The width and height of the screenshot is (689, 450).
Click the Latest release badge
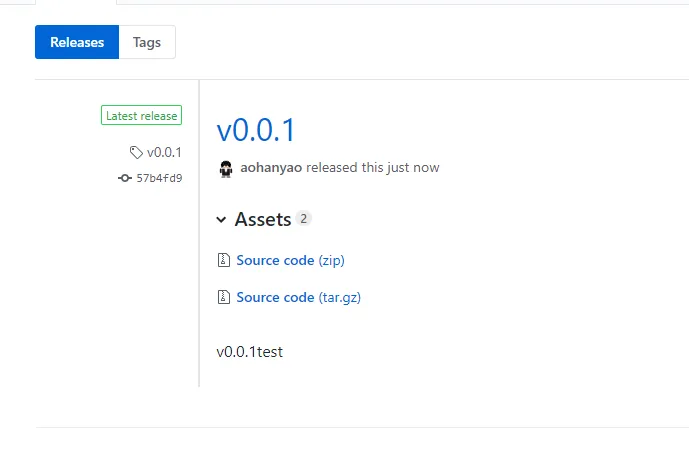point(141,115)
